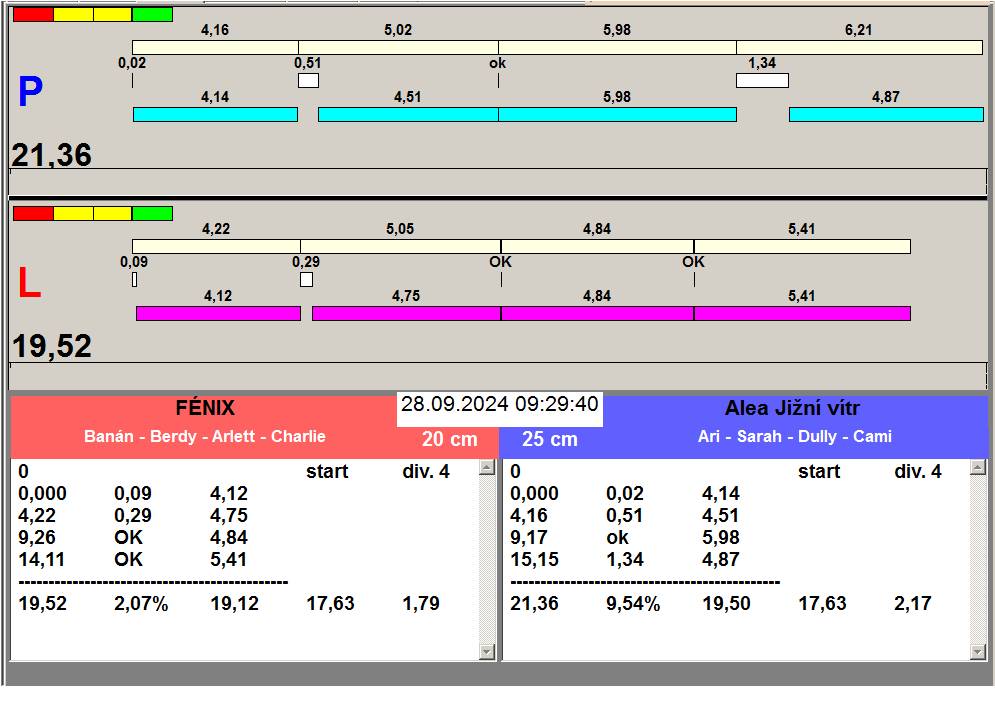Click the white 0,51 changeover error box
995x716 pixels.
pyautogui.click(x=308, y=81)
